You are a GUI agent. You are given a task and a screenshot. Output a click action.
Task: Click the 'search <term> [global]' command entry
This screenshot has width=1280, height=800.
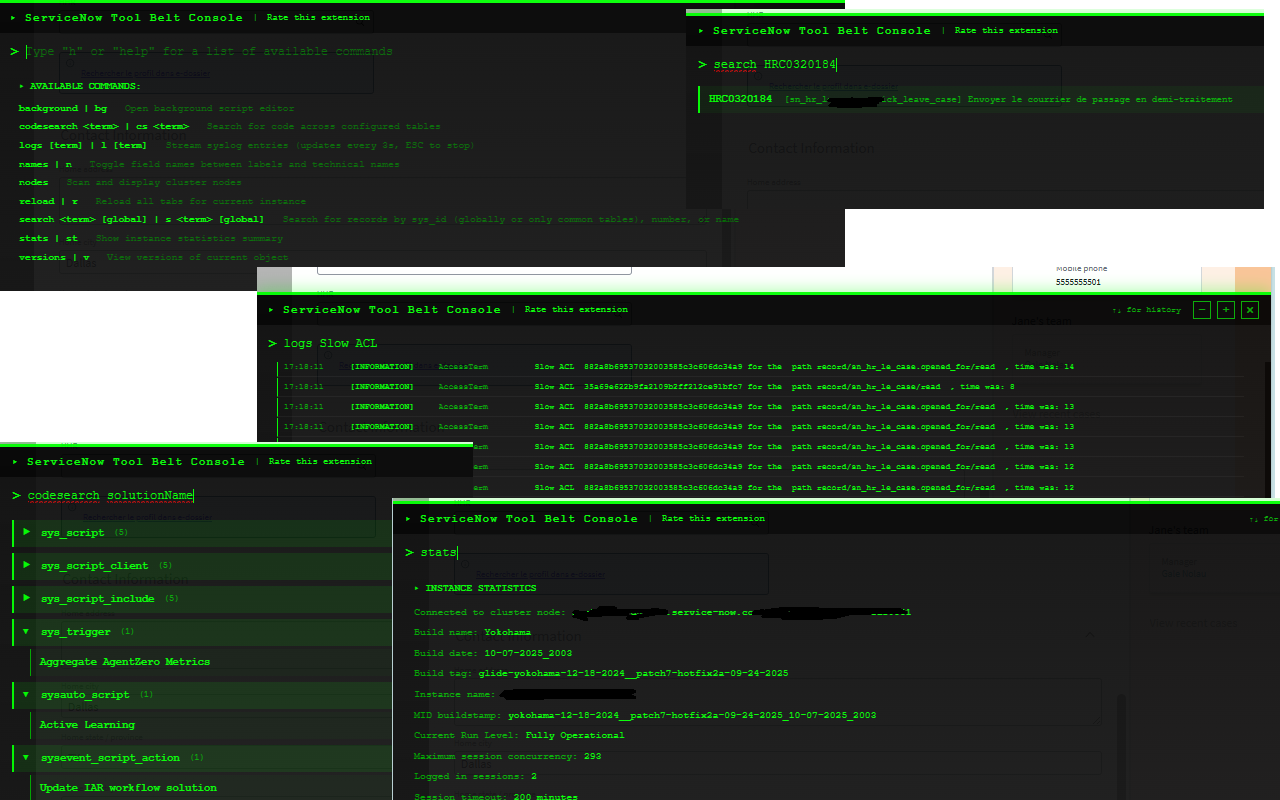pyautogui.click(x=379, y=220)
